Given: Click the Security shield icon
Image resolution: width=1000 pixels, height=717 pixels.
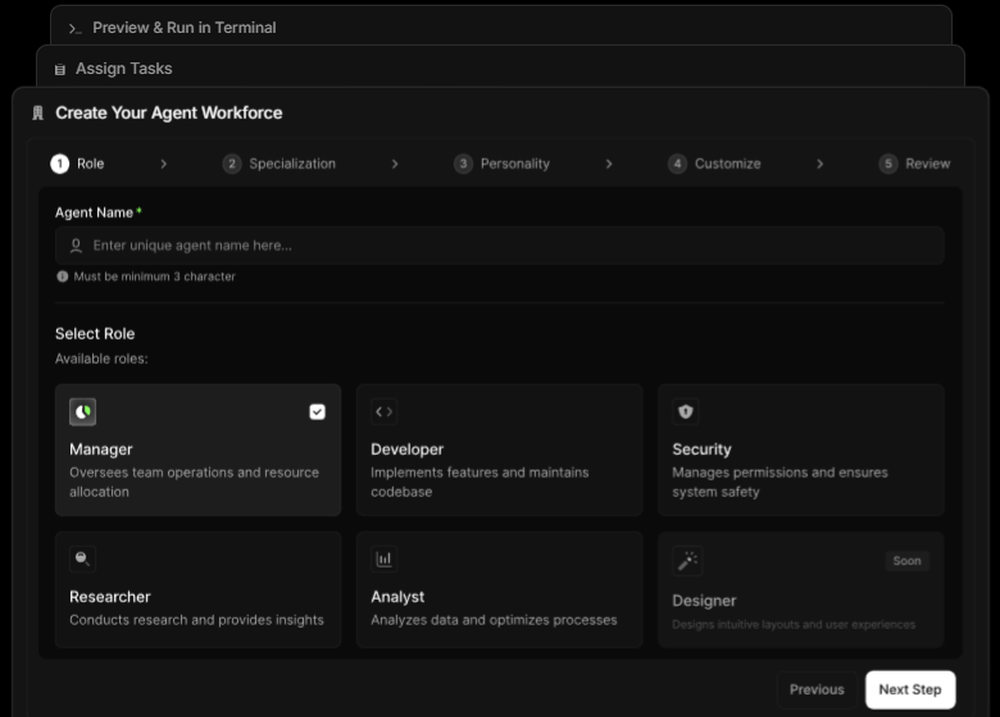Looking at the screenshot, I should click(x=686, y=411).
